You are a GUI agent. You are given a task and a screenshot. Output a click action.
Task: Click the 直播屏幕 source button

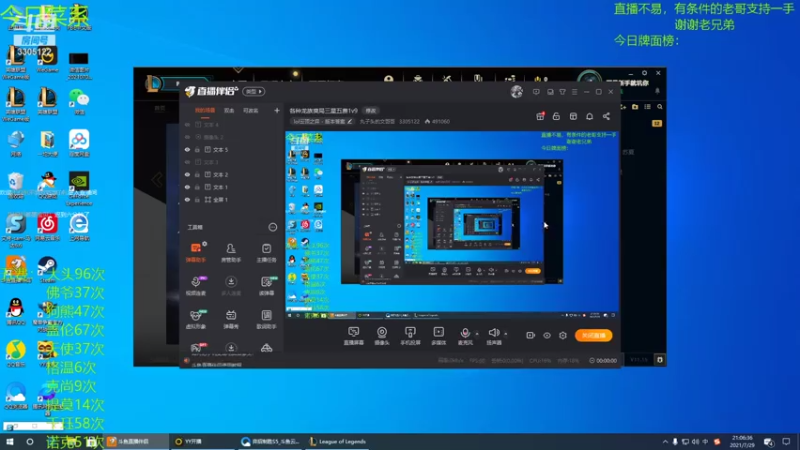[x=354, y=336]
